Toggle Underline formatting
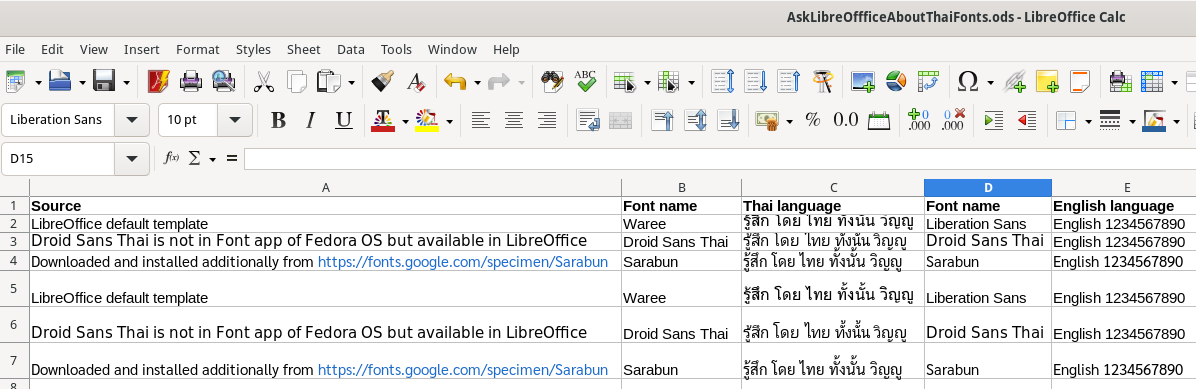1196x389 pixels. [x=343, y=120]
